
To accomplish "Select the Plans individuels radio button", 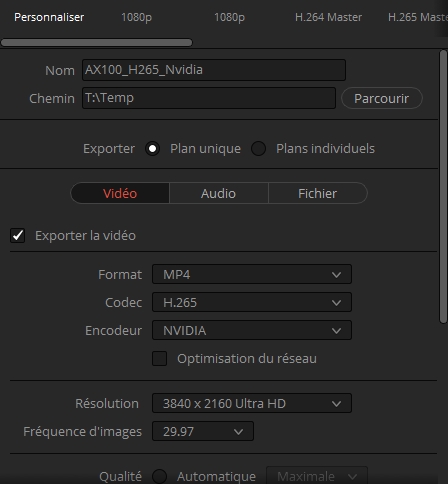I will tap(258, 149).
